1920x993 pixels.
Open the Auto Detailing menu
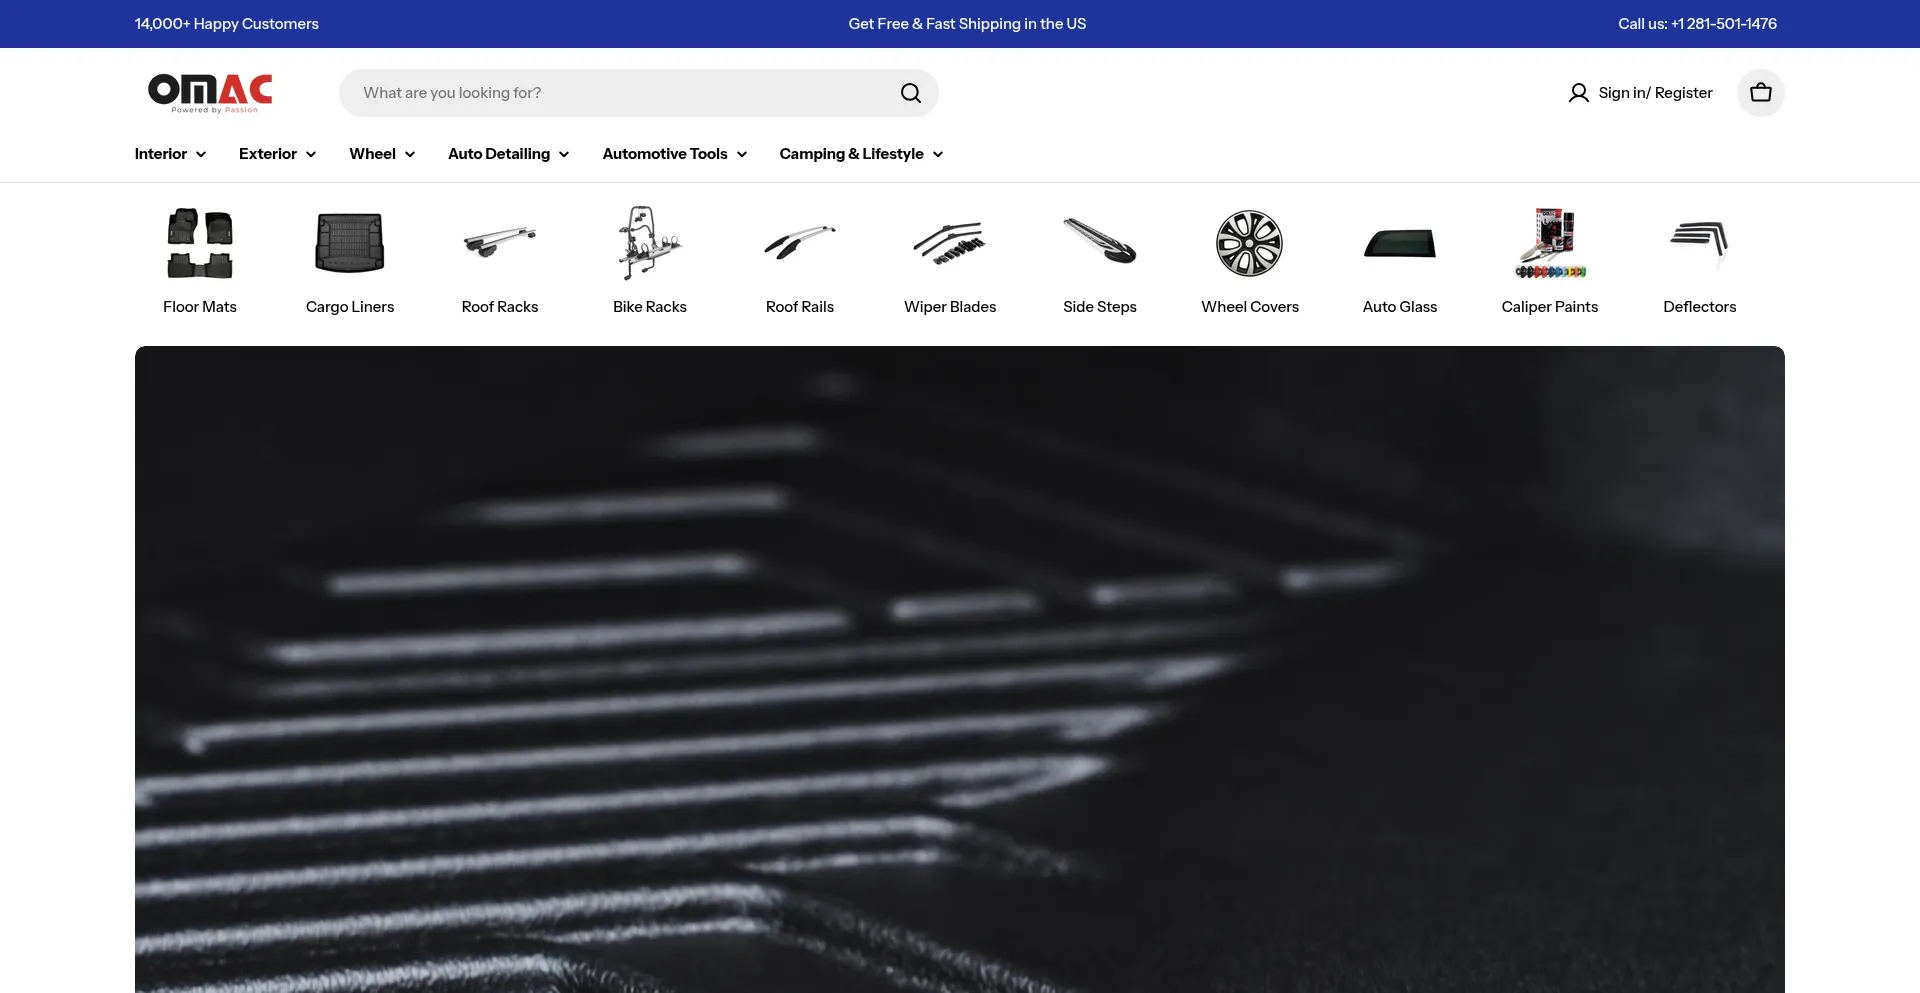[x=508, y=154]
